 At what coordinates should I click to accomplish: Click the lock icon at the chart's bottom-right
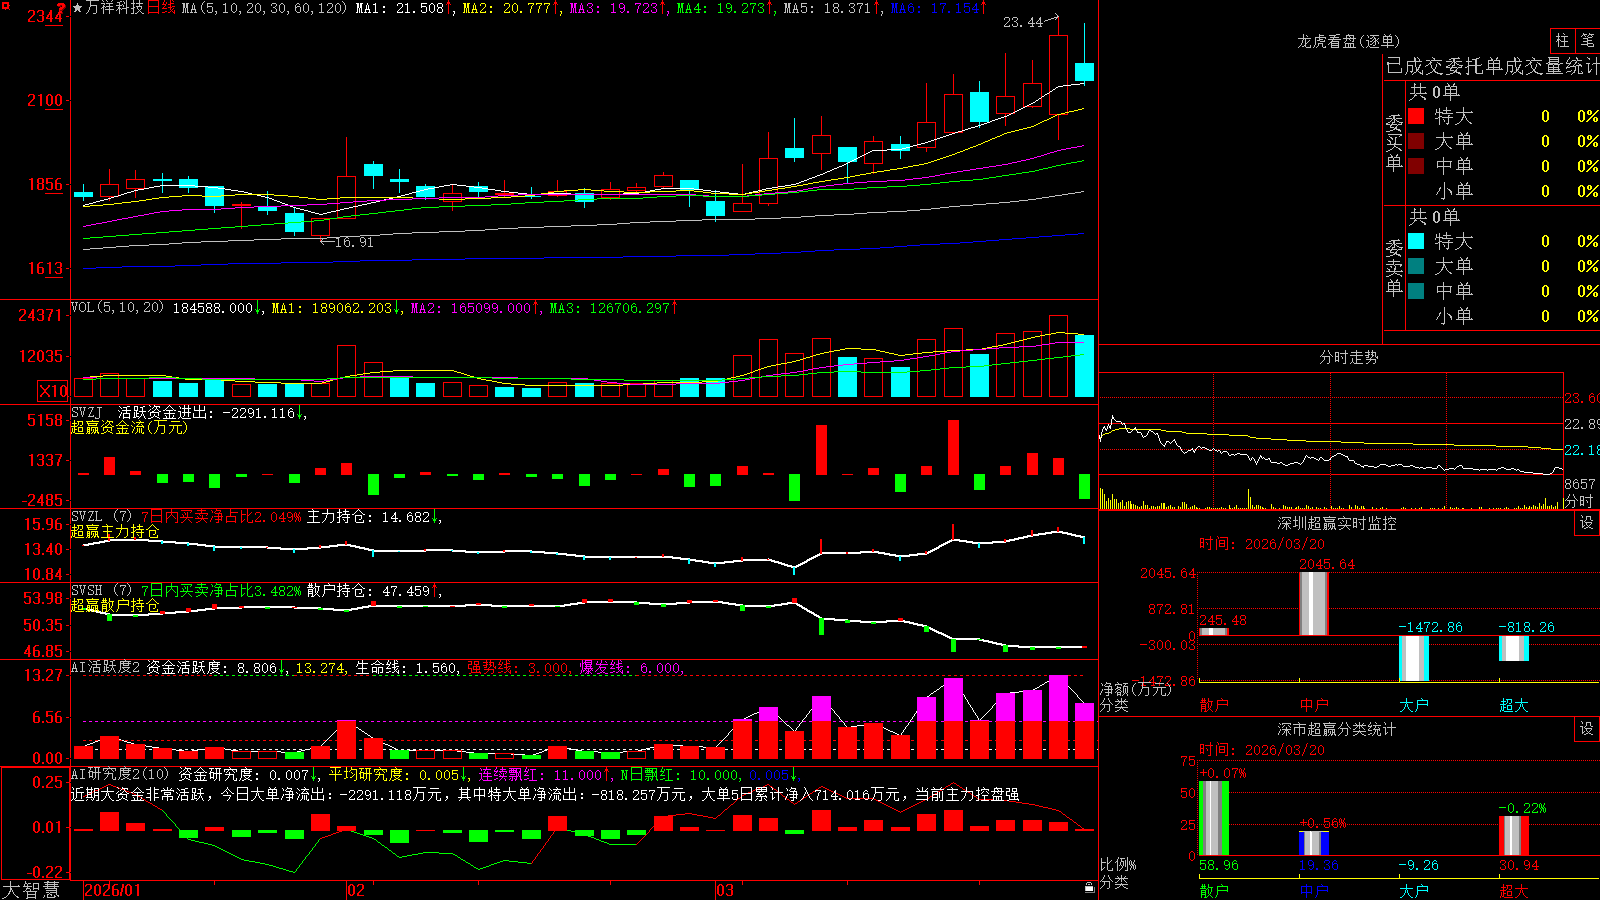[x=1090, y=887]
